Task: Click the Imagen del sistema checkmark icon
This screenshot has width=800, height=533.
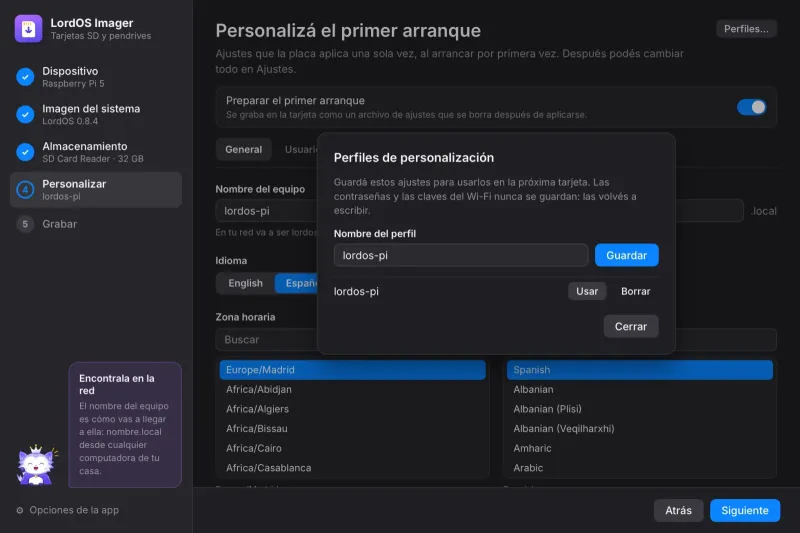Action: [x=25, y=114]
